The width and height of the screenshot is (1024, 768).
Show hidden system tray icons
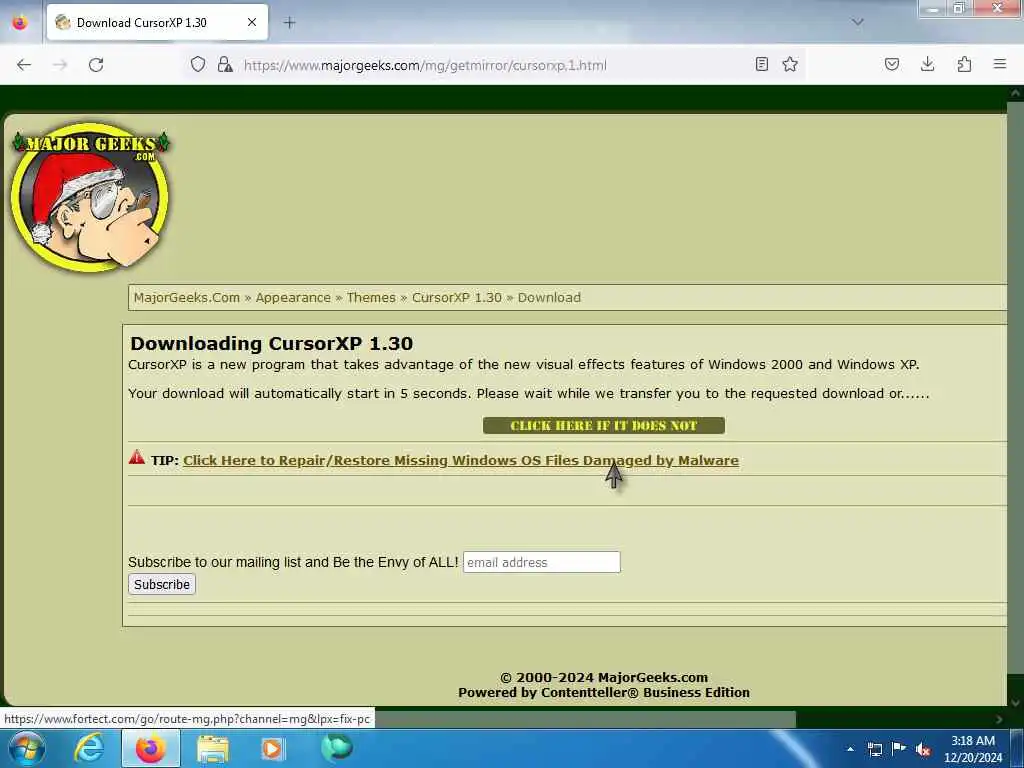pyautogui.click(x=850, y=749)
